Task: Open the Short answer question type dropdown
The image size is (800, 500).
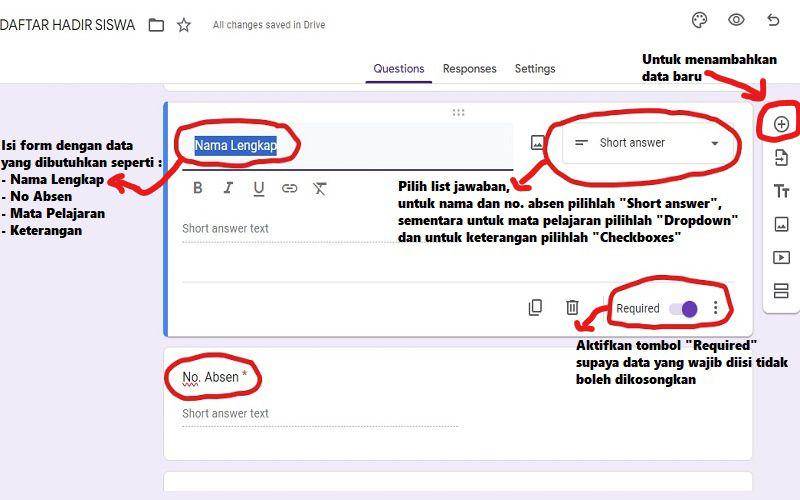Action: pyautogui.click(x=646, y=143)
